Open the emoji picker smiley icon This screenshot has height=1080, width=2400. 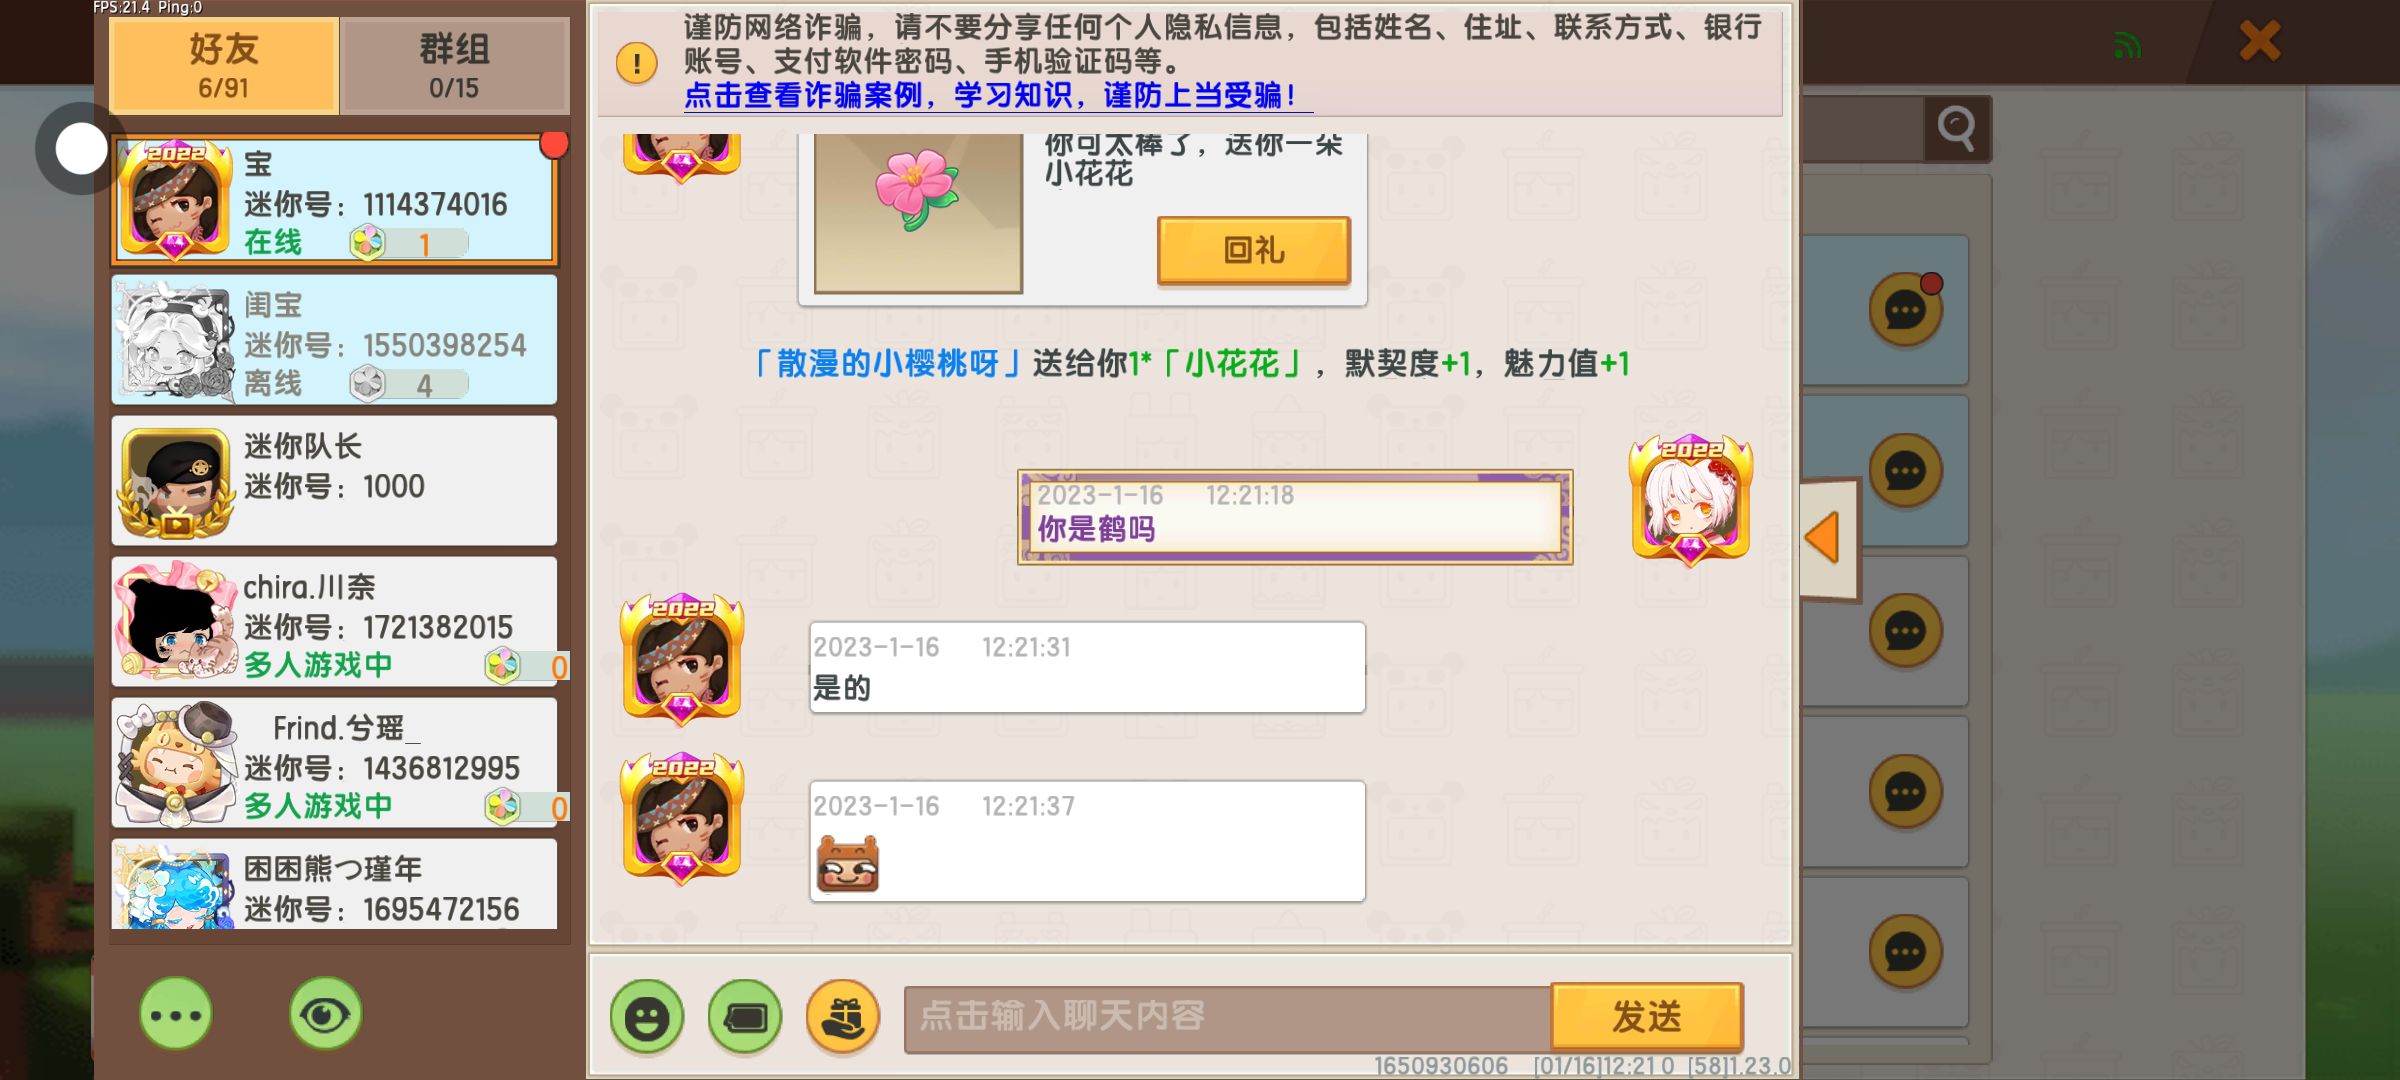(x=647, y=1017)
